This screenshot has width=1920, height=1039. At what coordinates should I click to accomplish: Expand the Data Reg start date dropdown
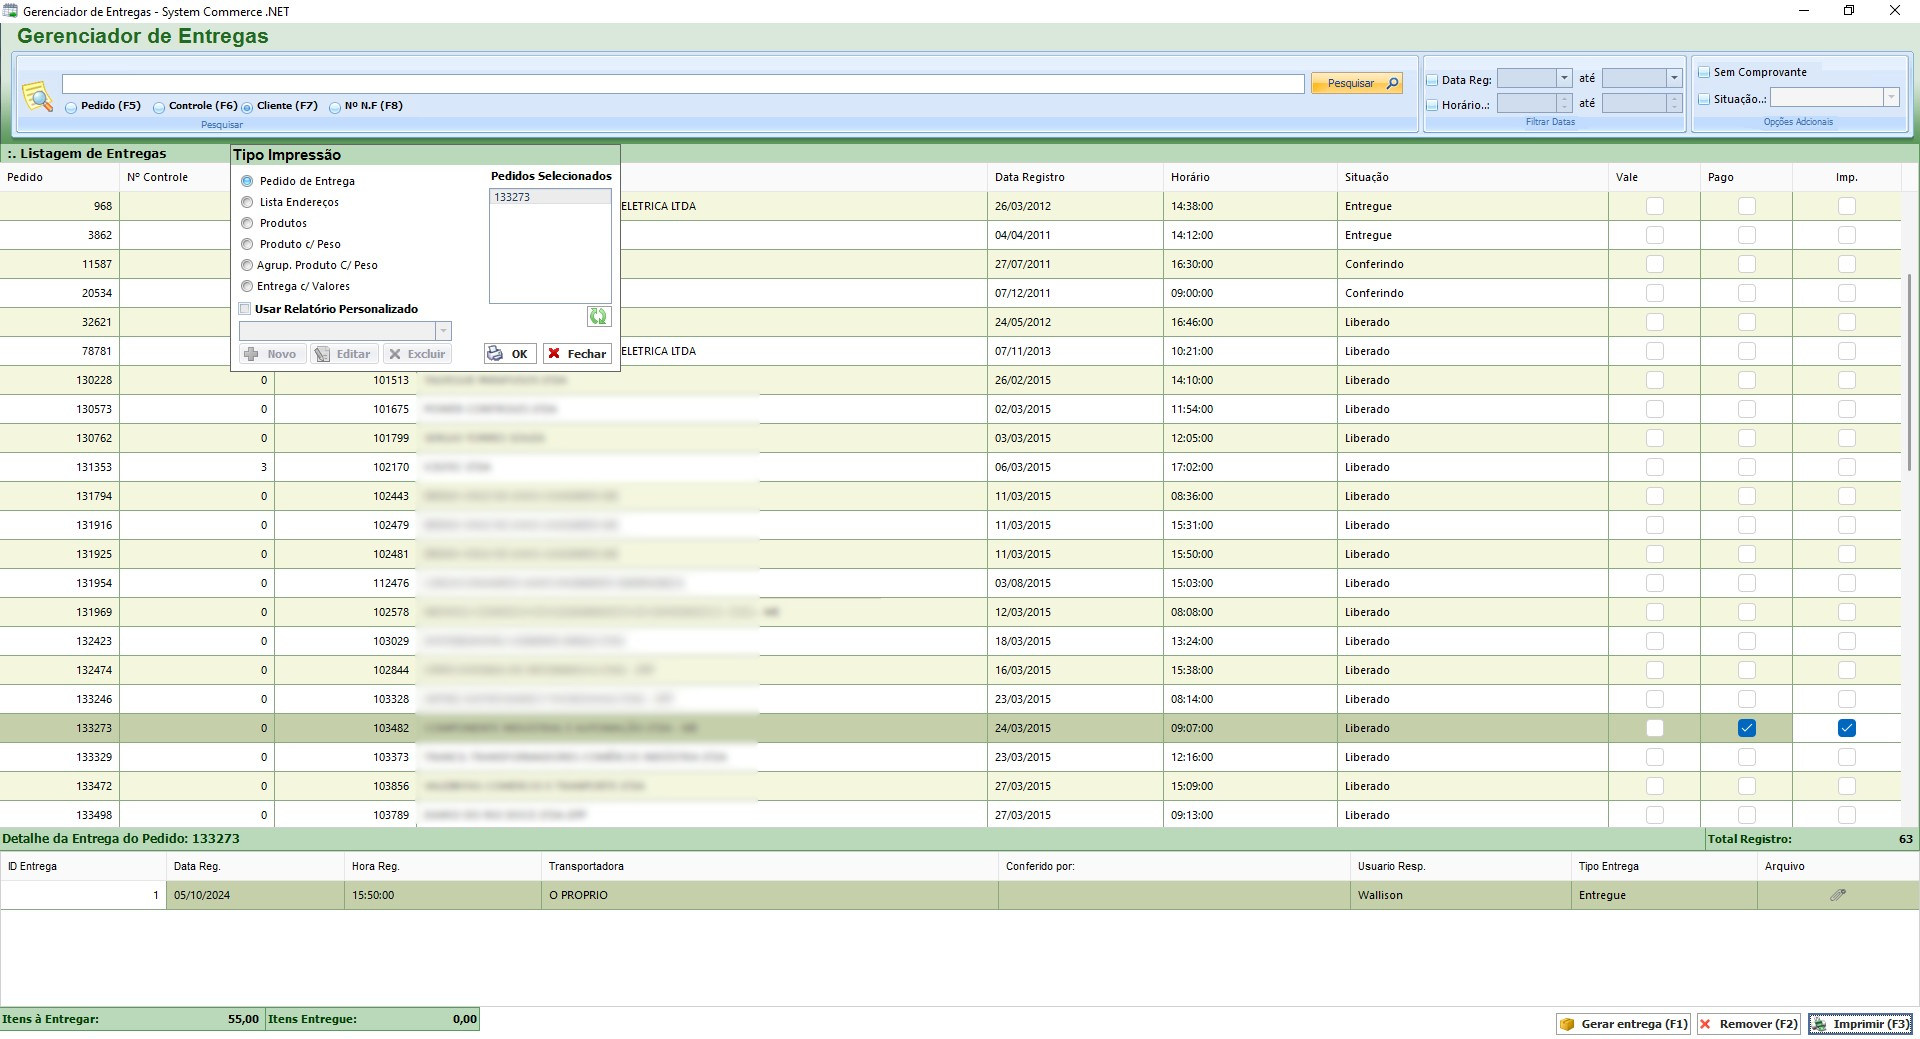(1564, 78)
